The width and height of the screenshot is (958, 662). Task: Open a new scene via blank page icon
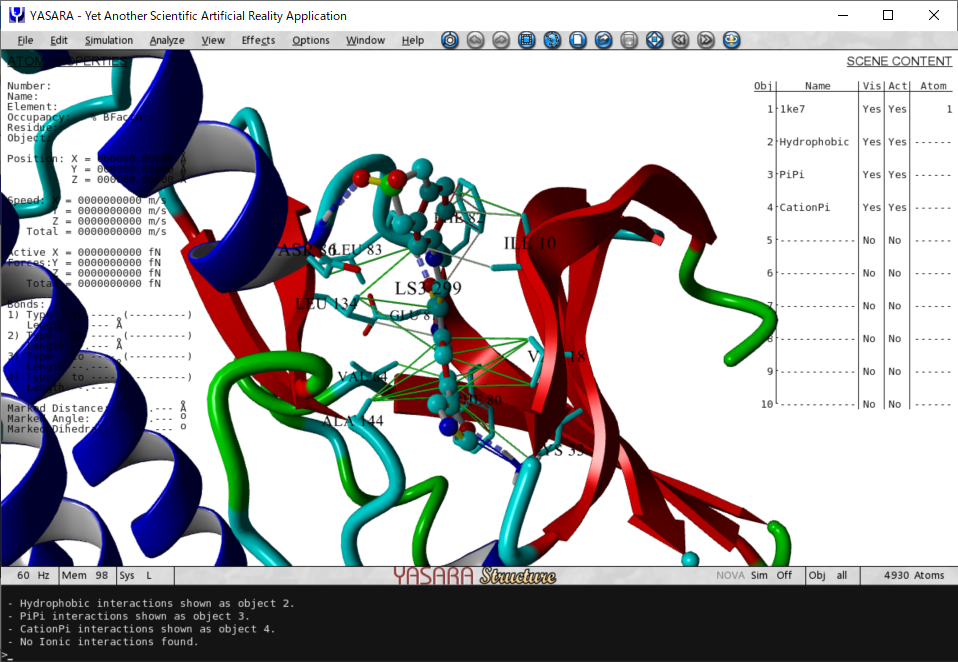[x=578, y=40]
